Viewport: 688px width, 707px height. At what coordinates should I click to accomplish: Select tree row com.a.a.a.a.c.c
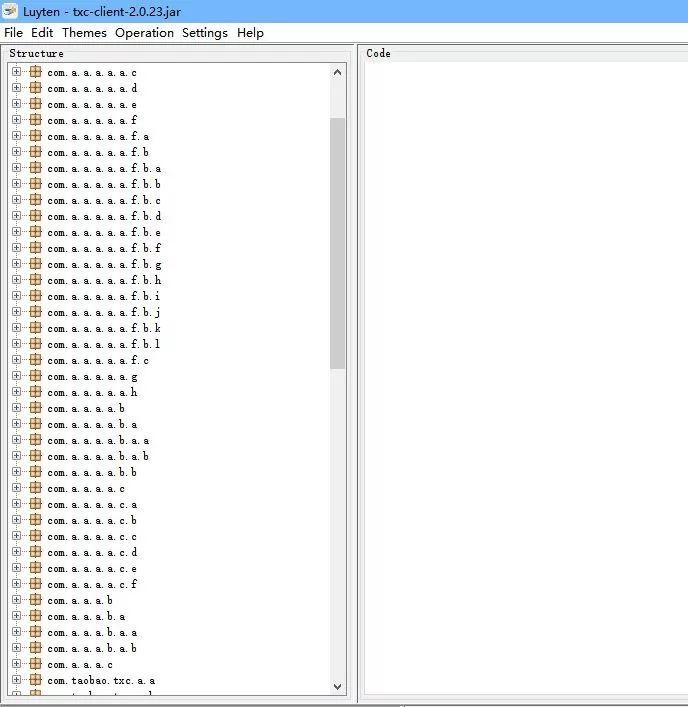tap(92, 537)
